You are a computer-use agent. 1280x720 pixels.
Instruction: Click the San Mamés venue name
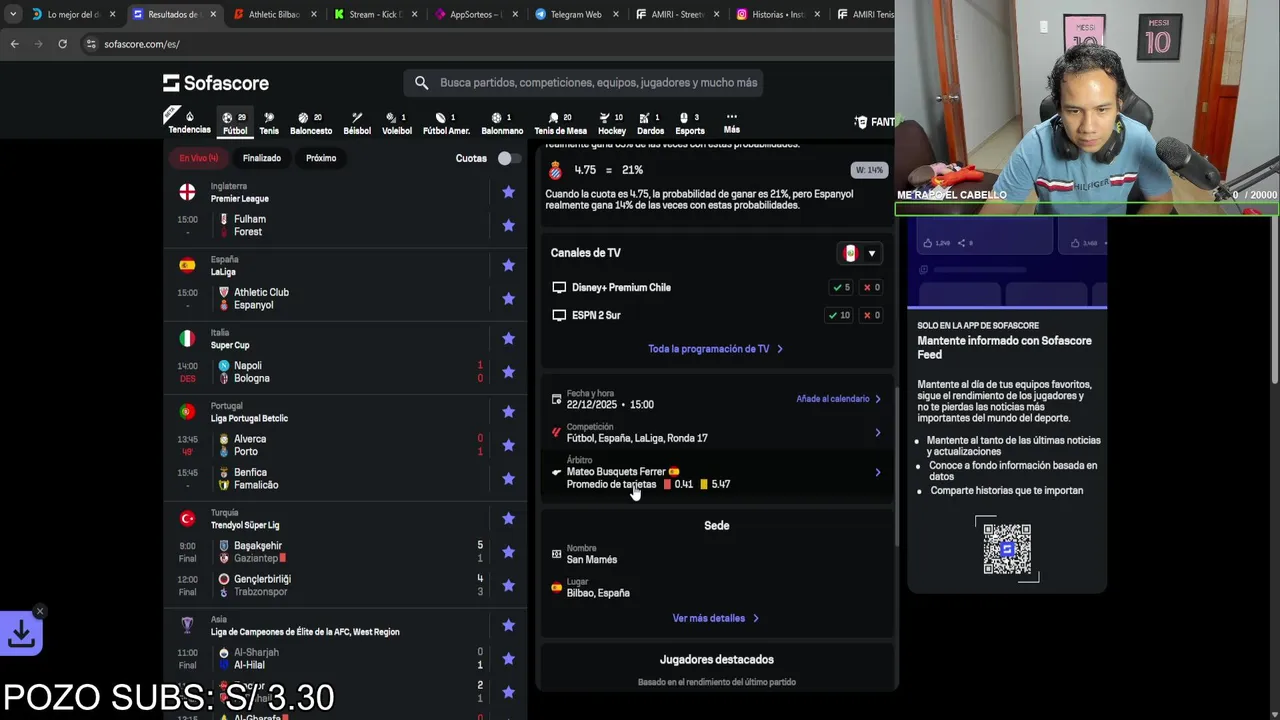pos(592,560)
